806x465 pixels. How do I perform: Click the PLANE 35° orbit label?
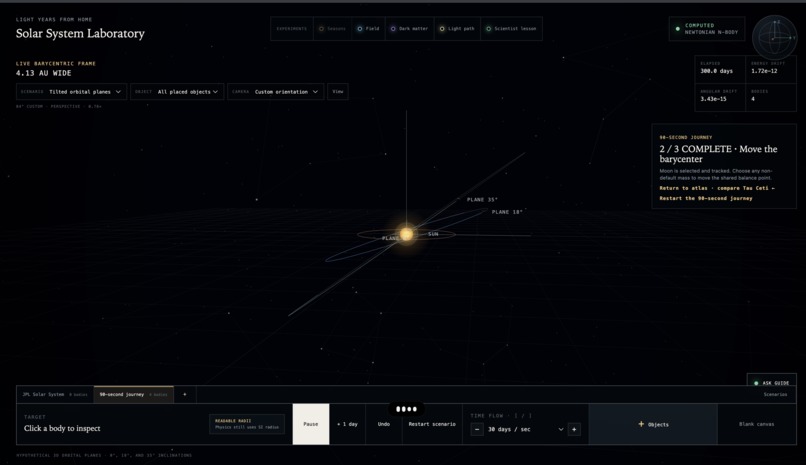click(482, 199)
